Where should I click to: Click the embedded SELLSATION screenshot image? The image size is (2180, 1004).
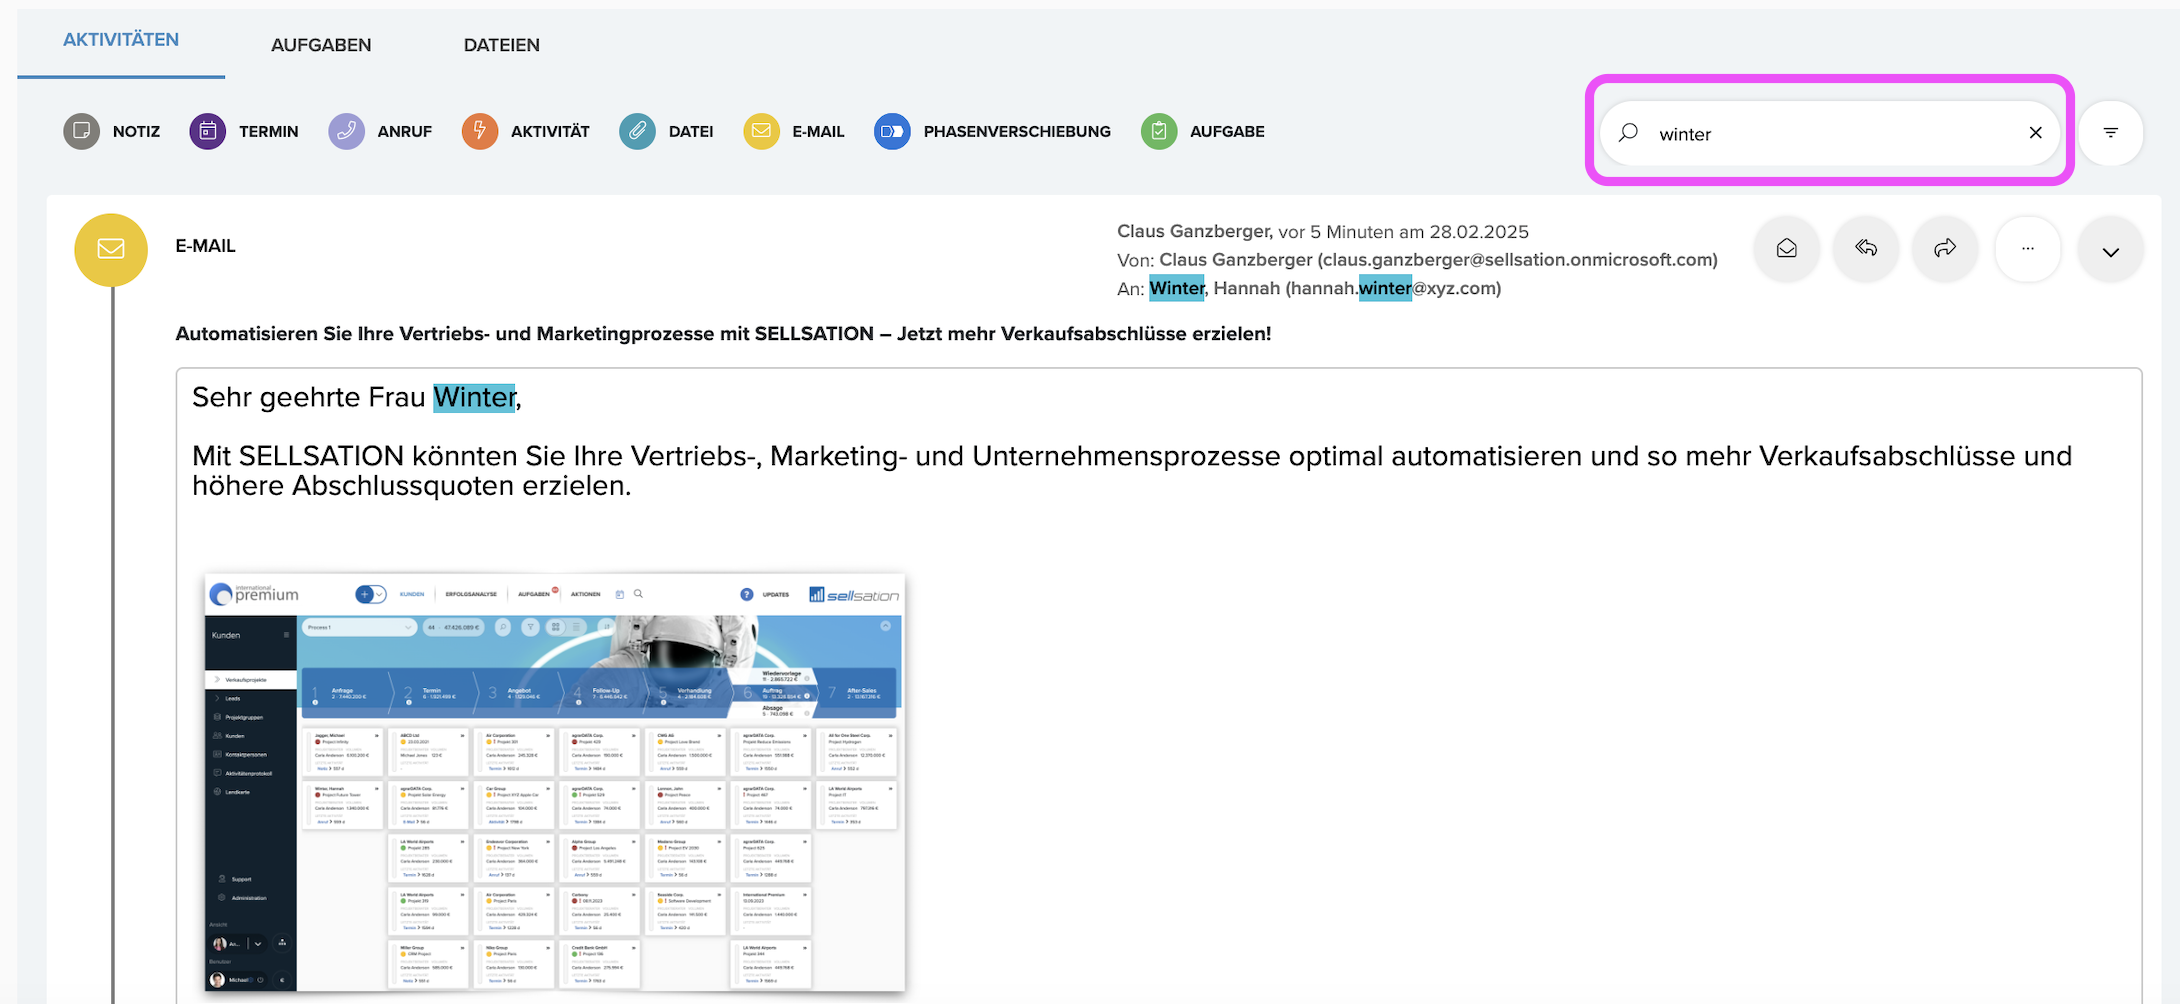(555, 783)
